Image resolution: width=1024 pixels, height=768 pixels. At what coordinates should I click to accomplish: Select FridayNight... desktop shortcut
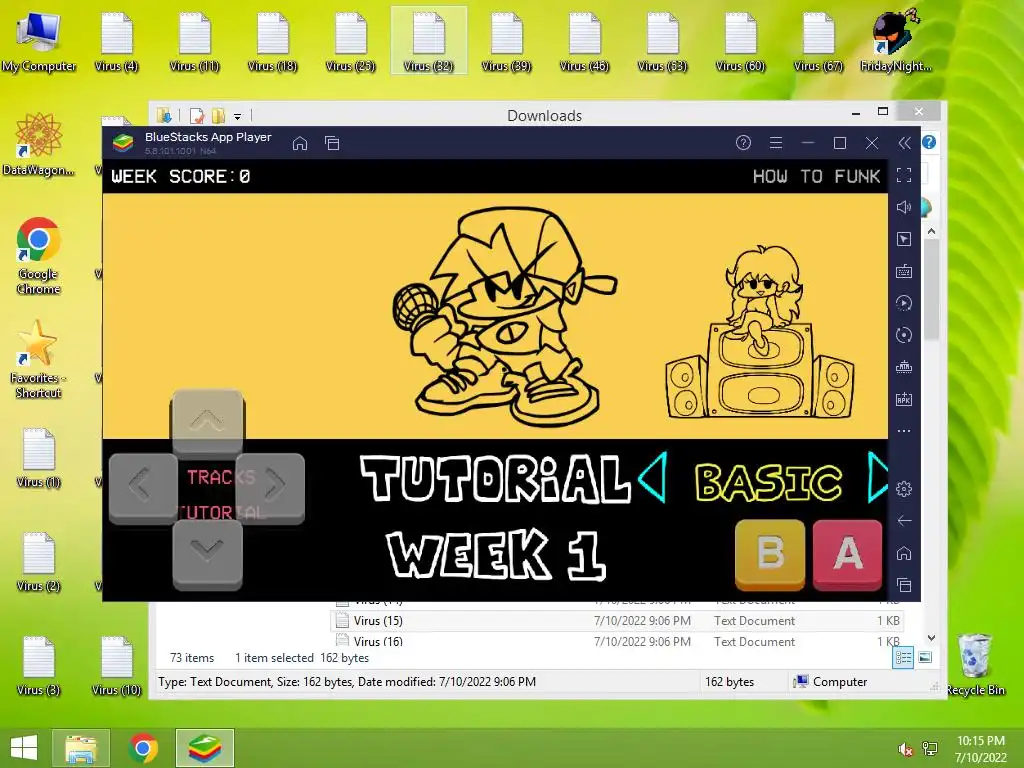coord(895,41)
